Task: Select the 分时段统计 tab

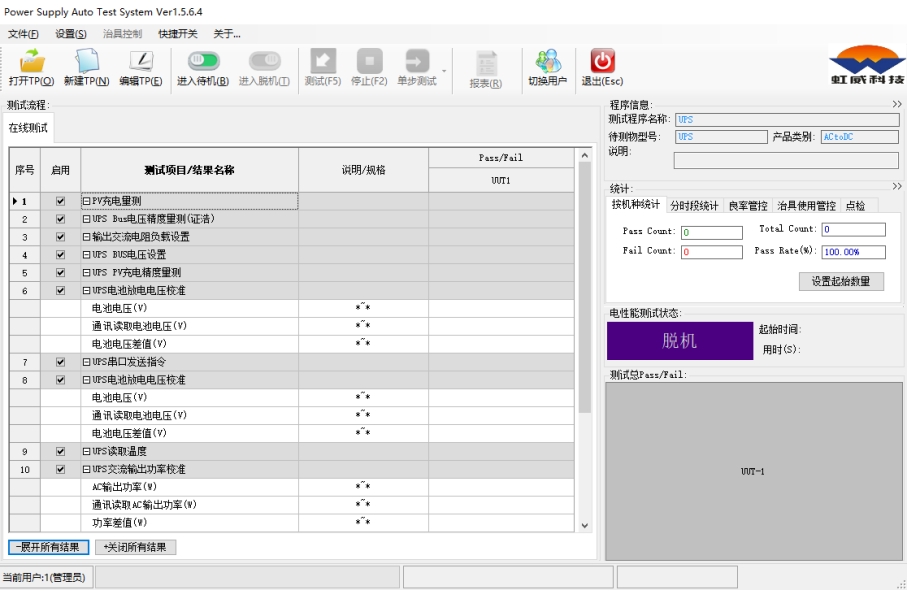Action: point(694,205)
